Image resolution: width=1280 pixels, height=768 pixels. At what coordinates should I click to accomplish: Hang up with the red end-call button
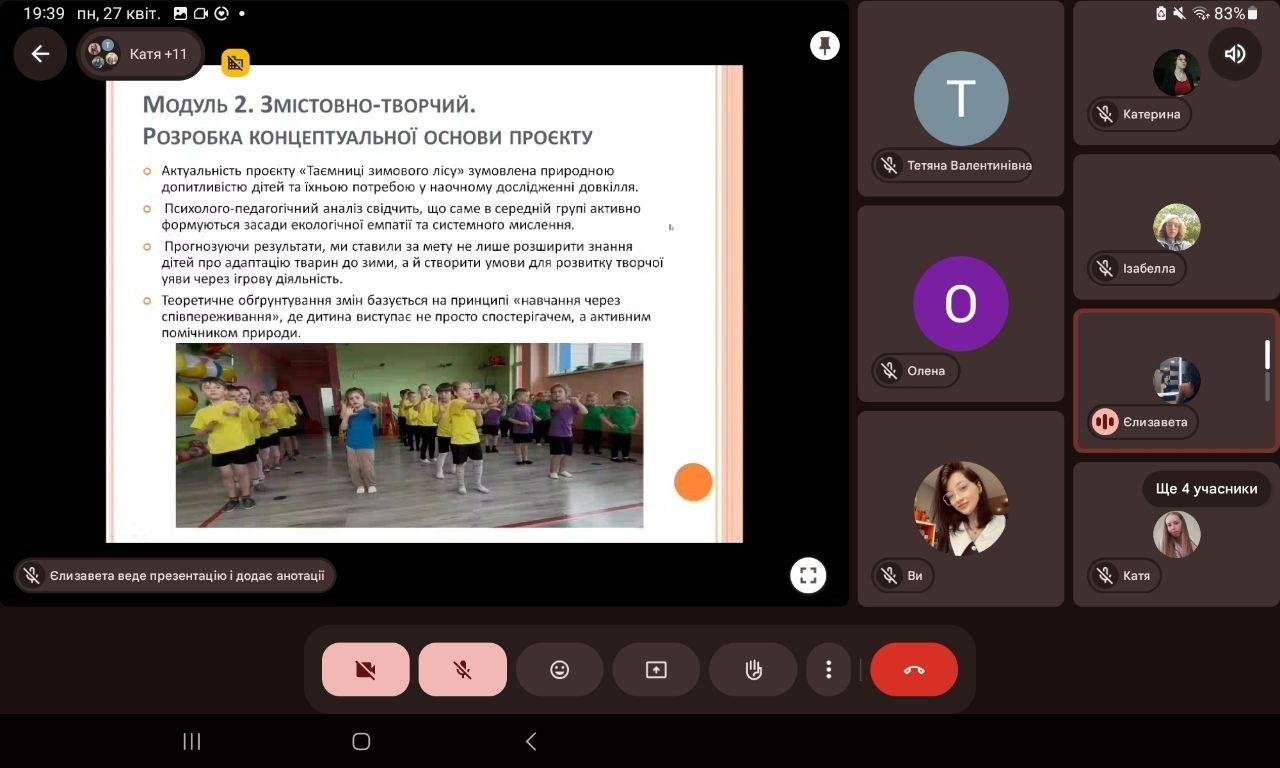coord(914,670)
